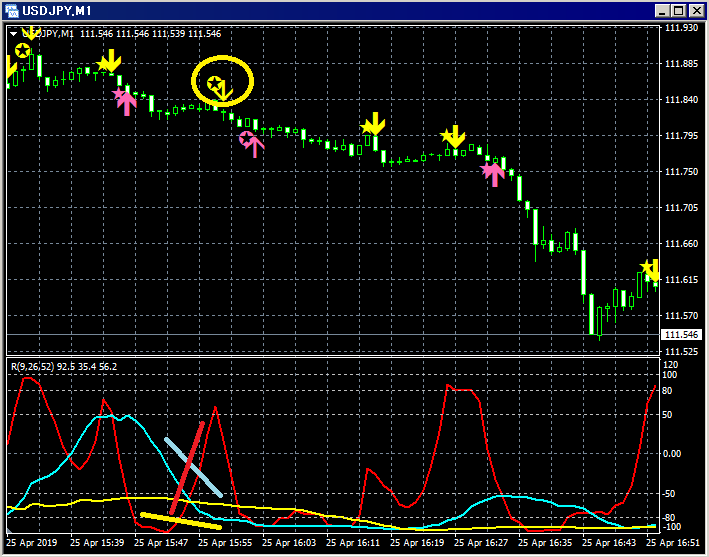Click the R(9,26,52) indicator label
Image resolution: width=709 pixels, height=557 pixels.
point(33,367)
